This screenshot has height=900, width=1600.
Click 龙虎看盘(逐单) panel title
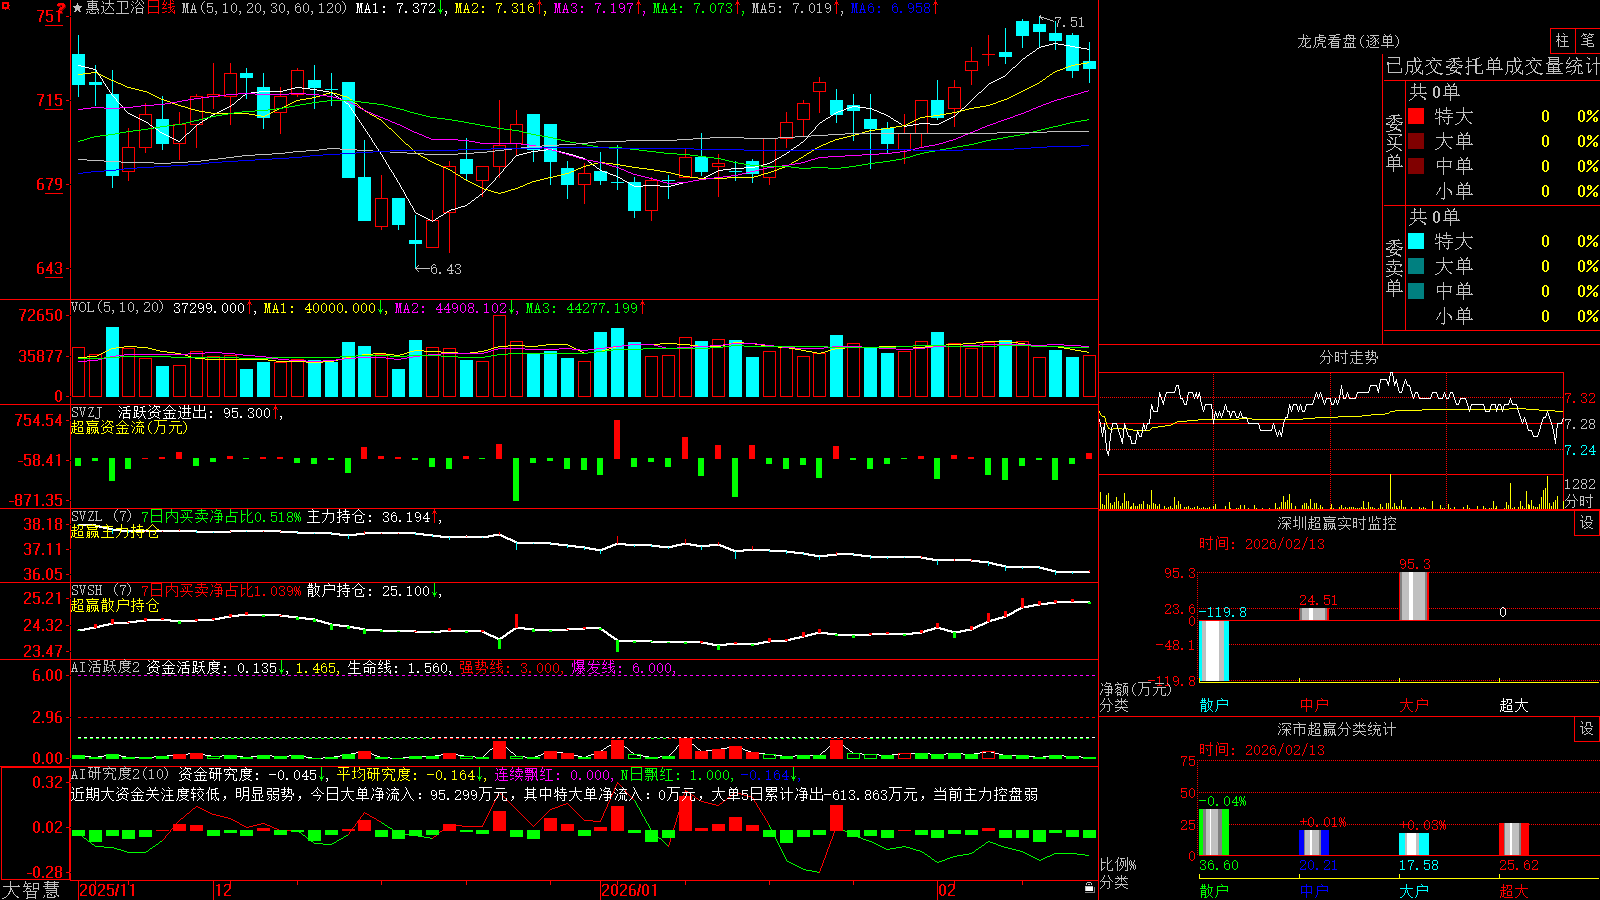[1348, 41]
